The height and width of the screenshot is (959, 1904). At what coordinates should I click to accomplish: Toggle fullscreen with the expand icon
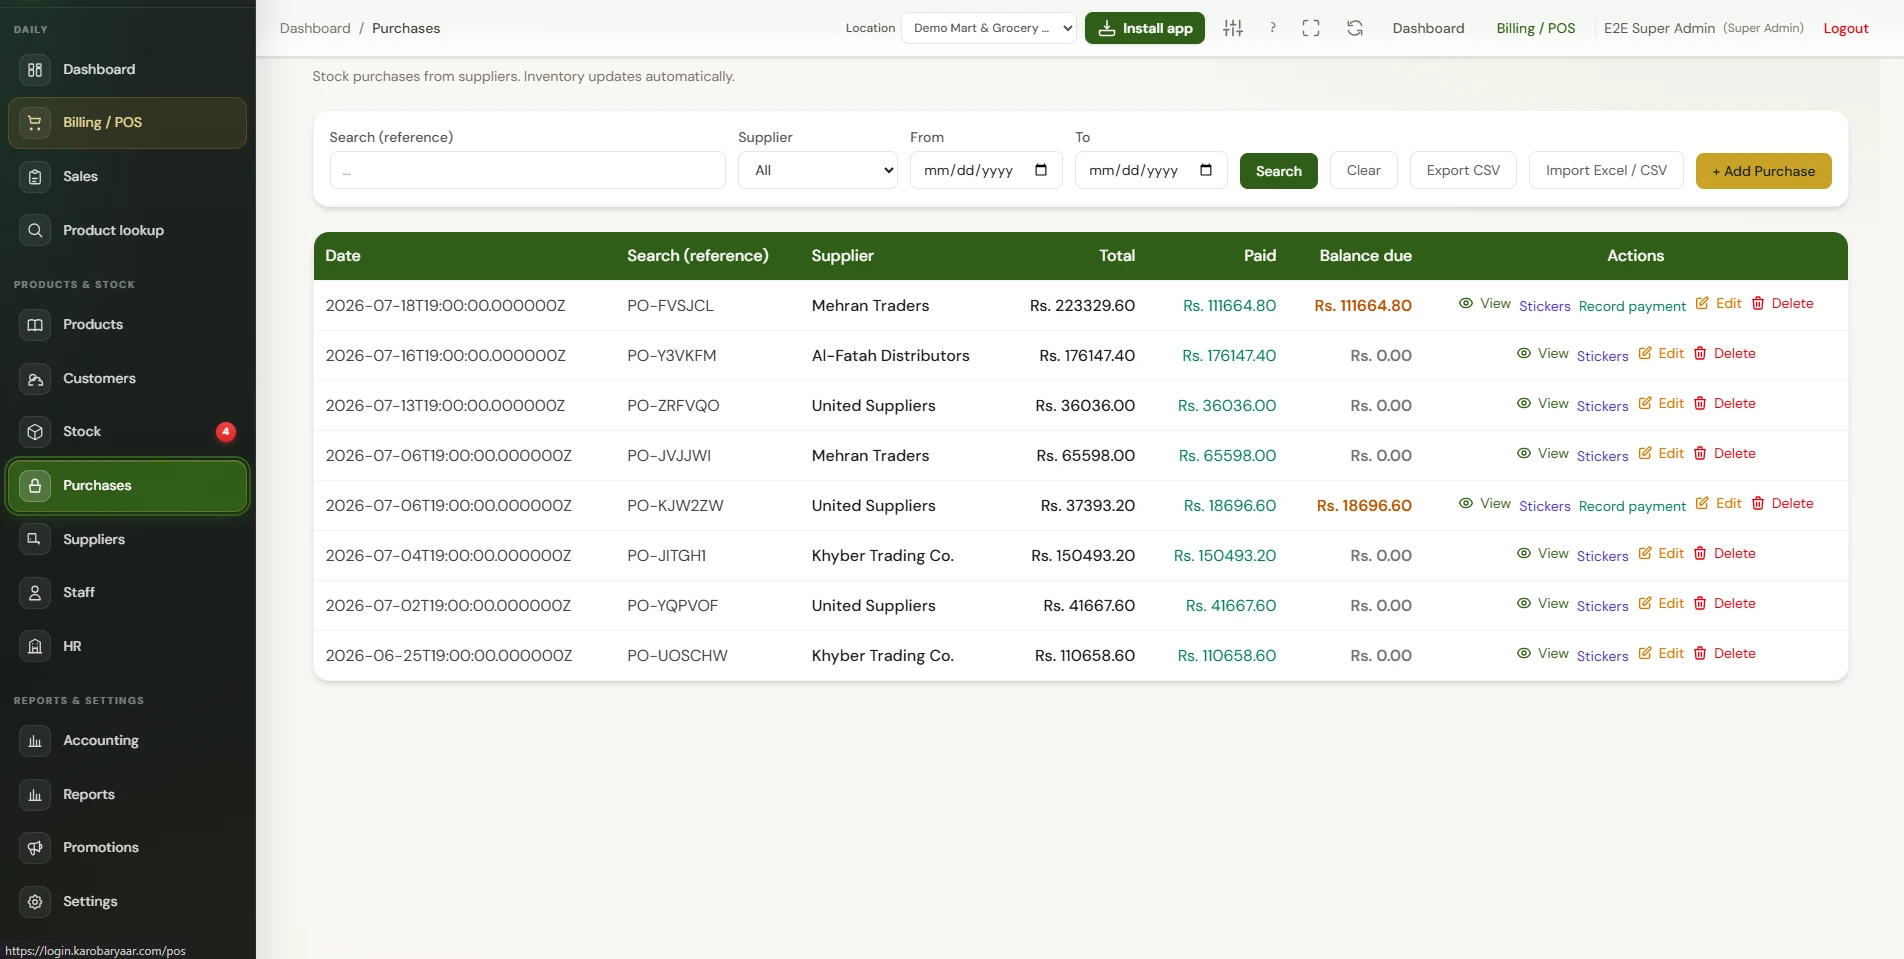pos(1311,28)
